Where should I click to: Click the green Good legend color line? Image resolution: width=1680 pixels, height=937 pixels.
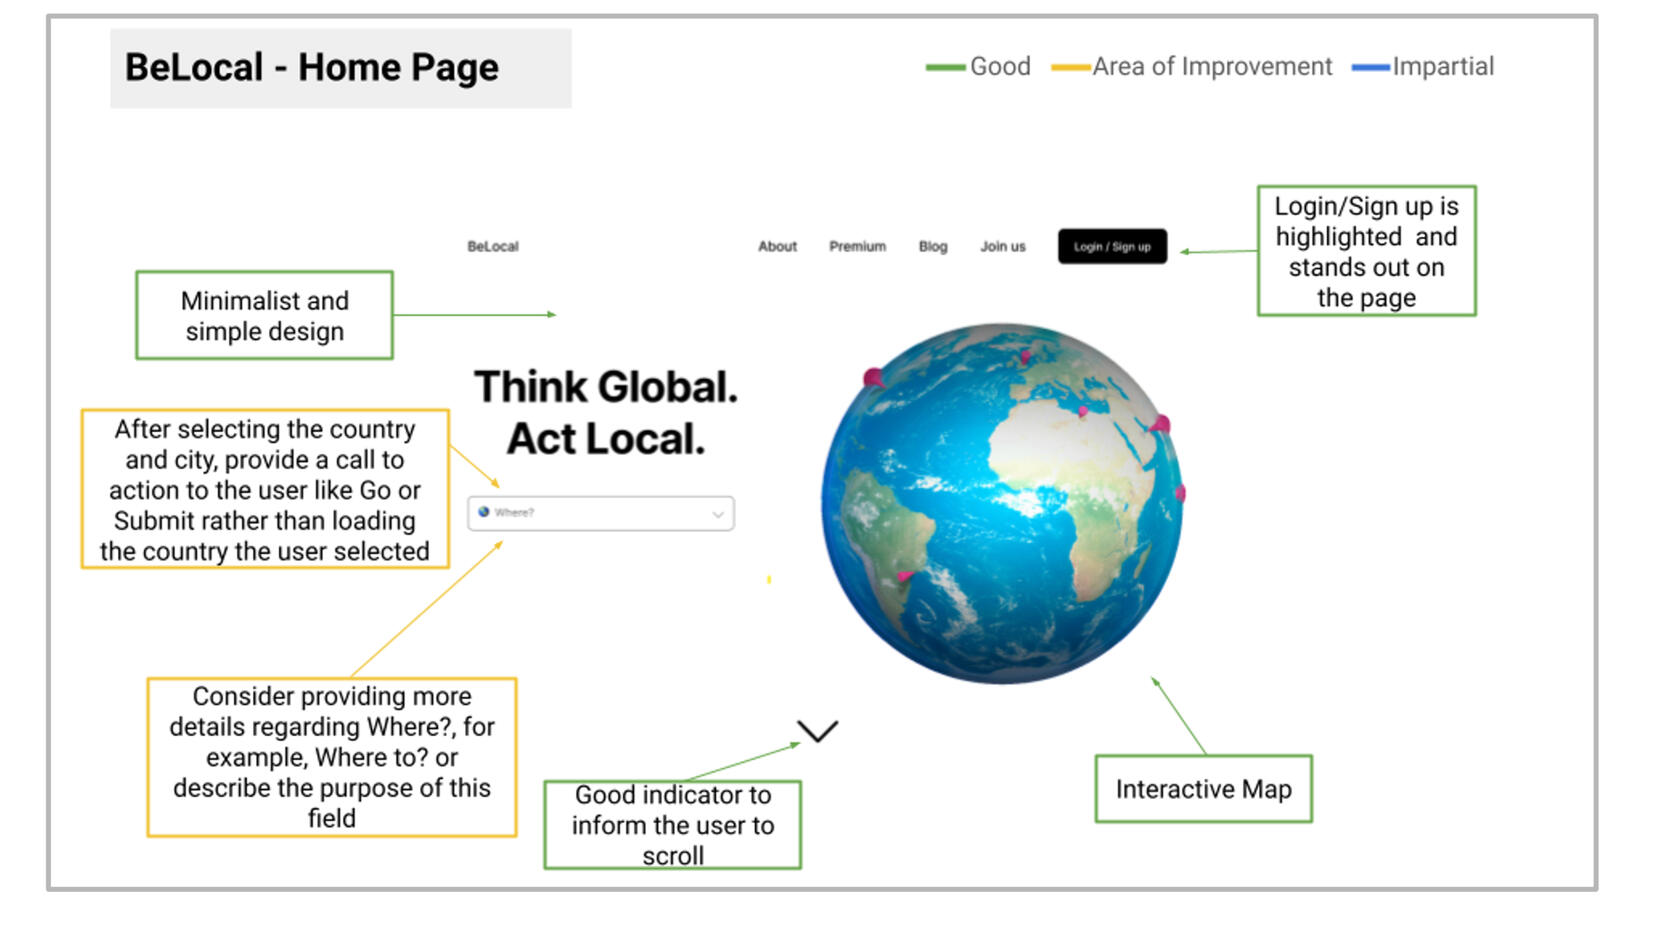click(945, 68)
